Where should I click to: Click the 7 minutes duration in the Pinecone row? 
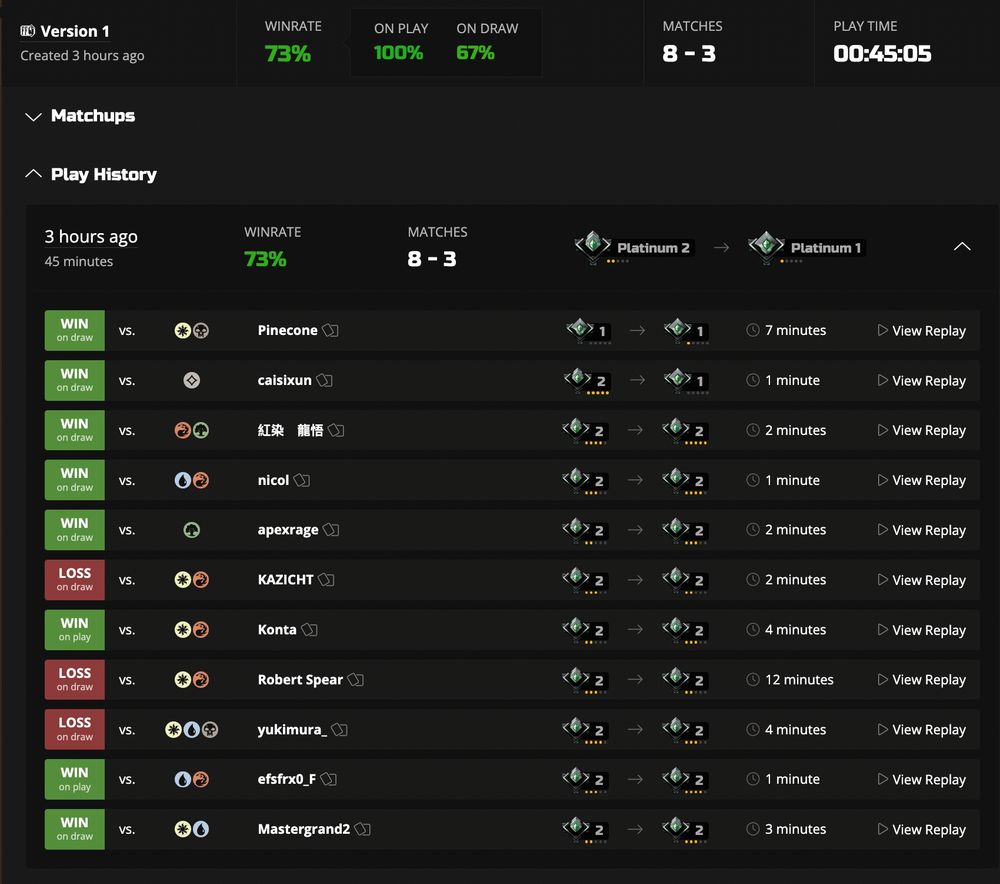(786, 330)
